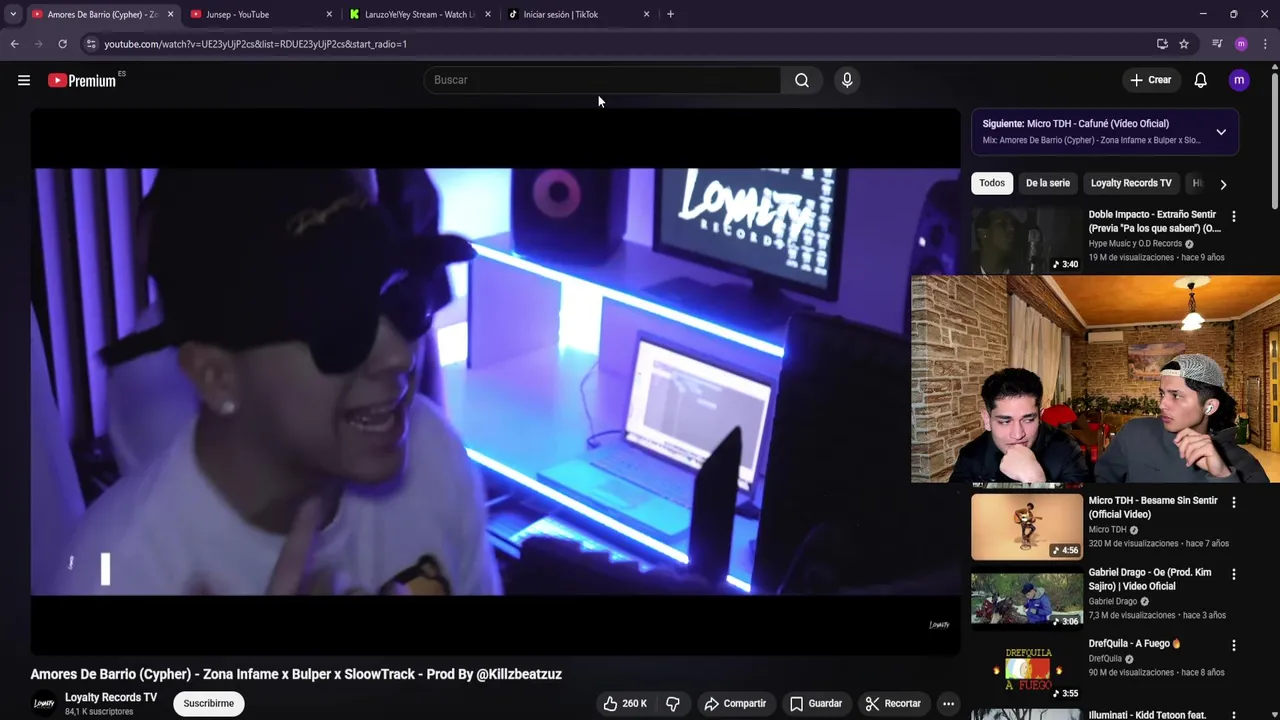Open Micro TDH channel name

coord(1107,530)
